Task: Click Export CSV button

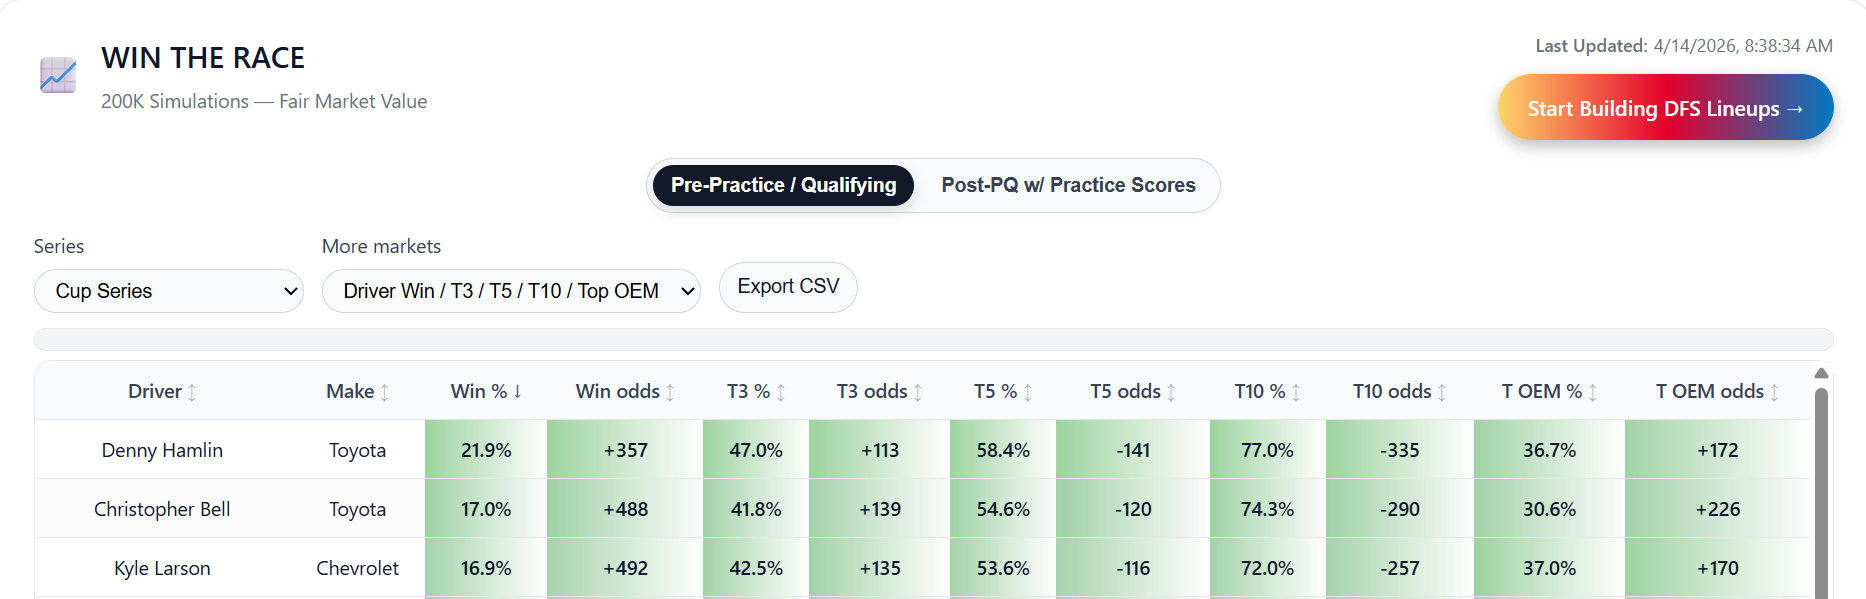Action: [x=788, y=287]
